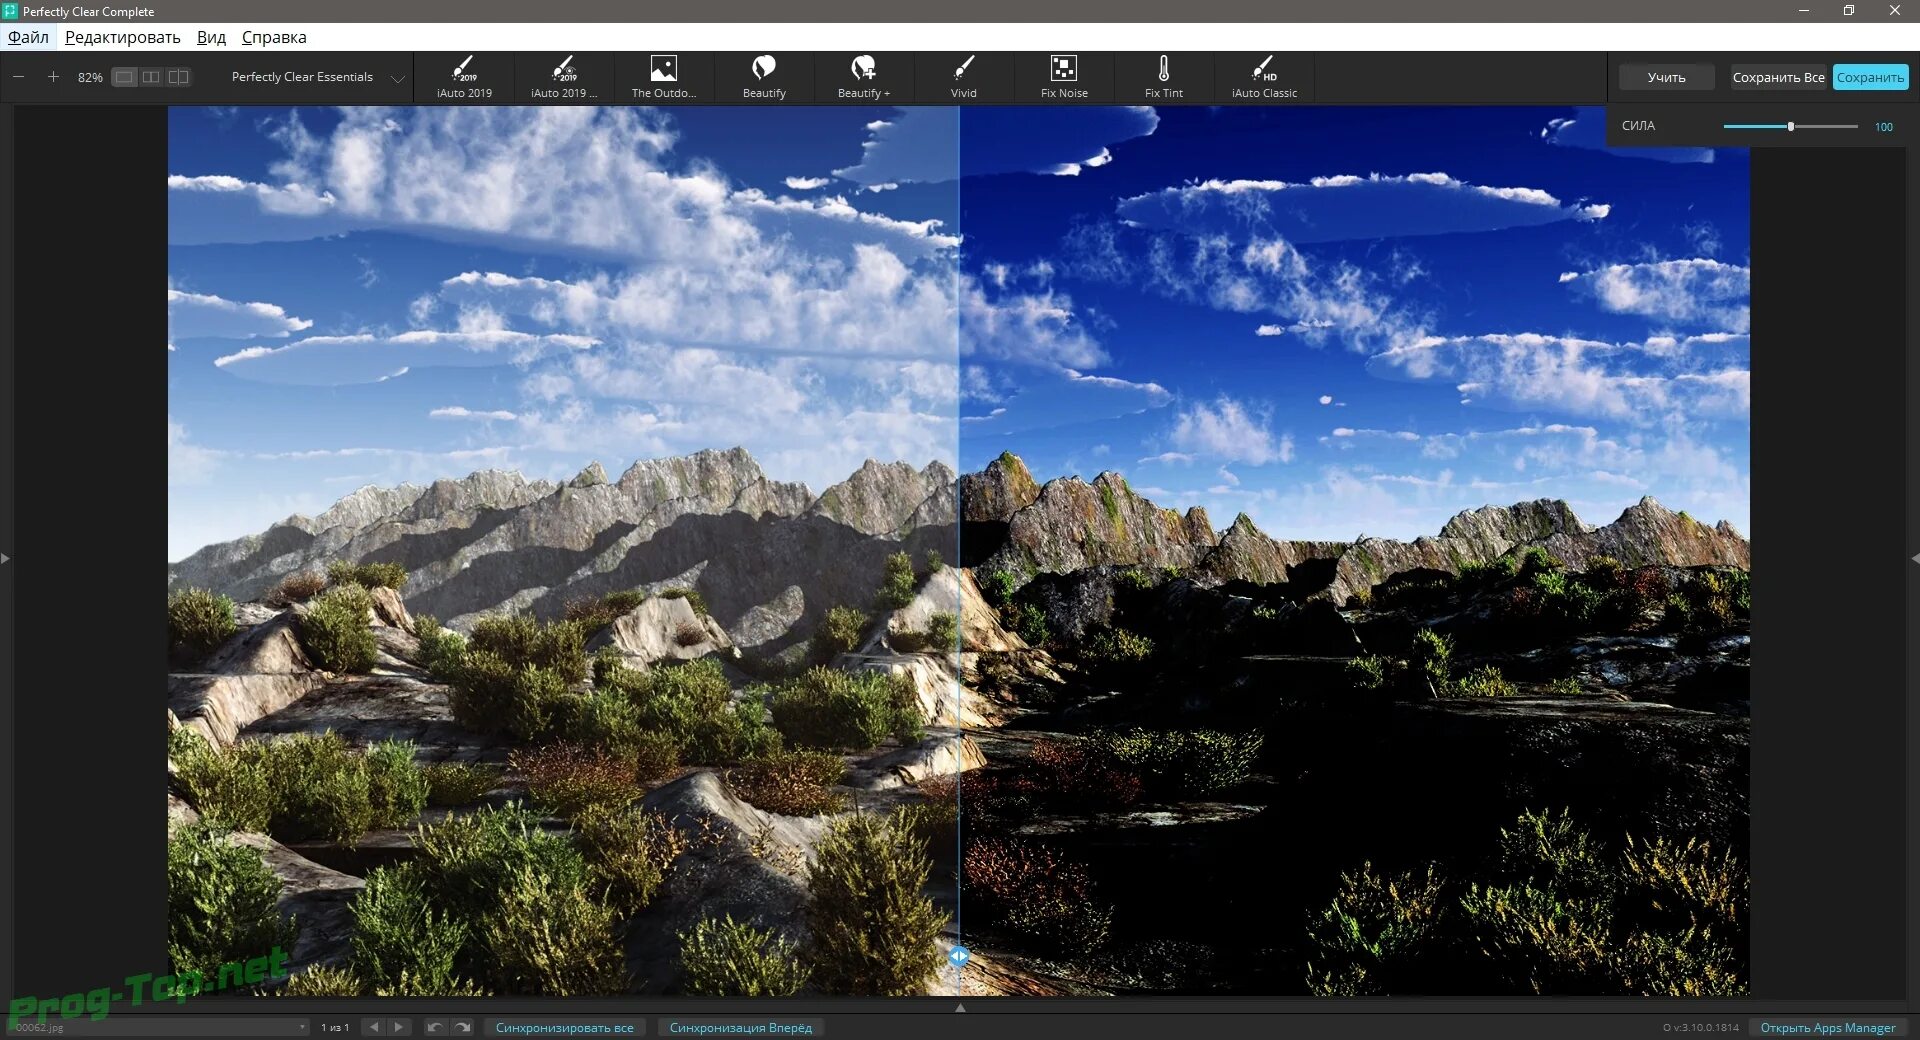The width and height of the screenshot is (1920, 1040).
Task: Click the photo preview canvas
Action: pyautogui.click(x=959, y=551)
